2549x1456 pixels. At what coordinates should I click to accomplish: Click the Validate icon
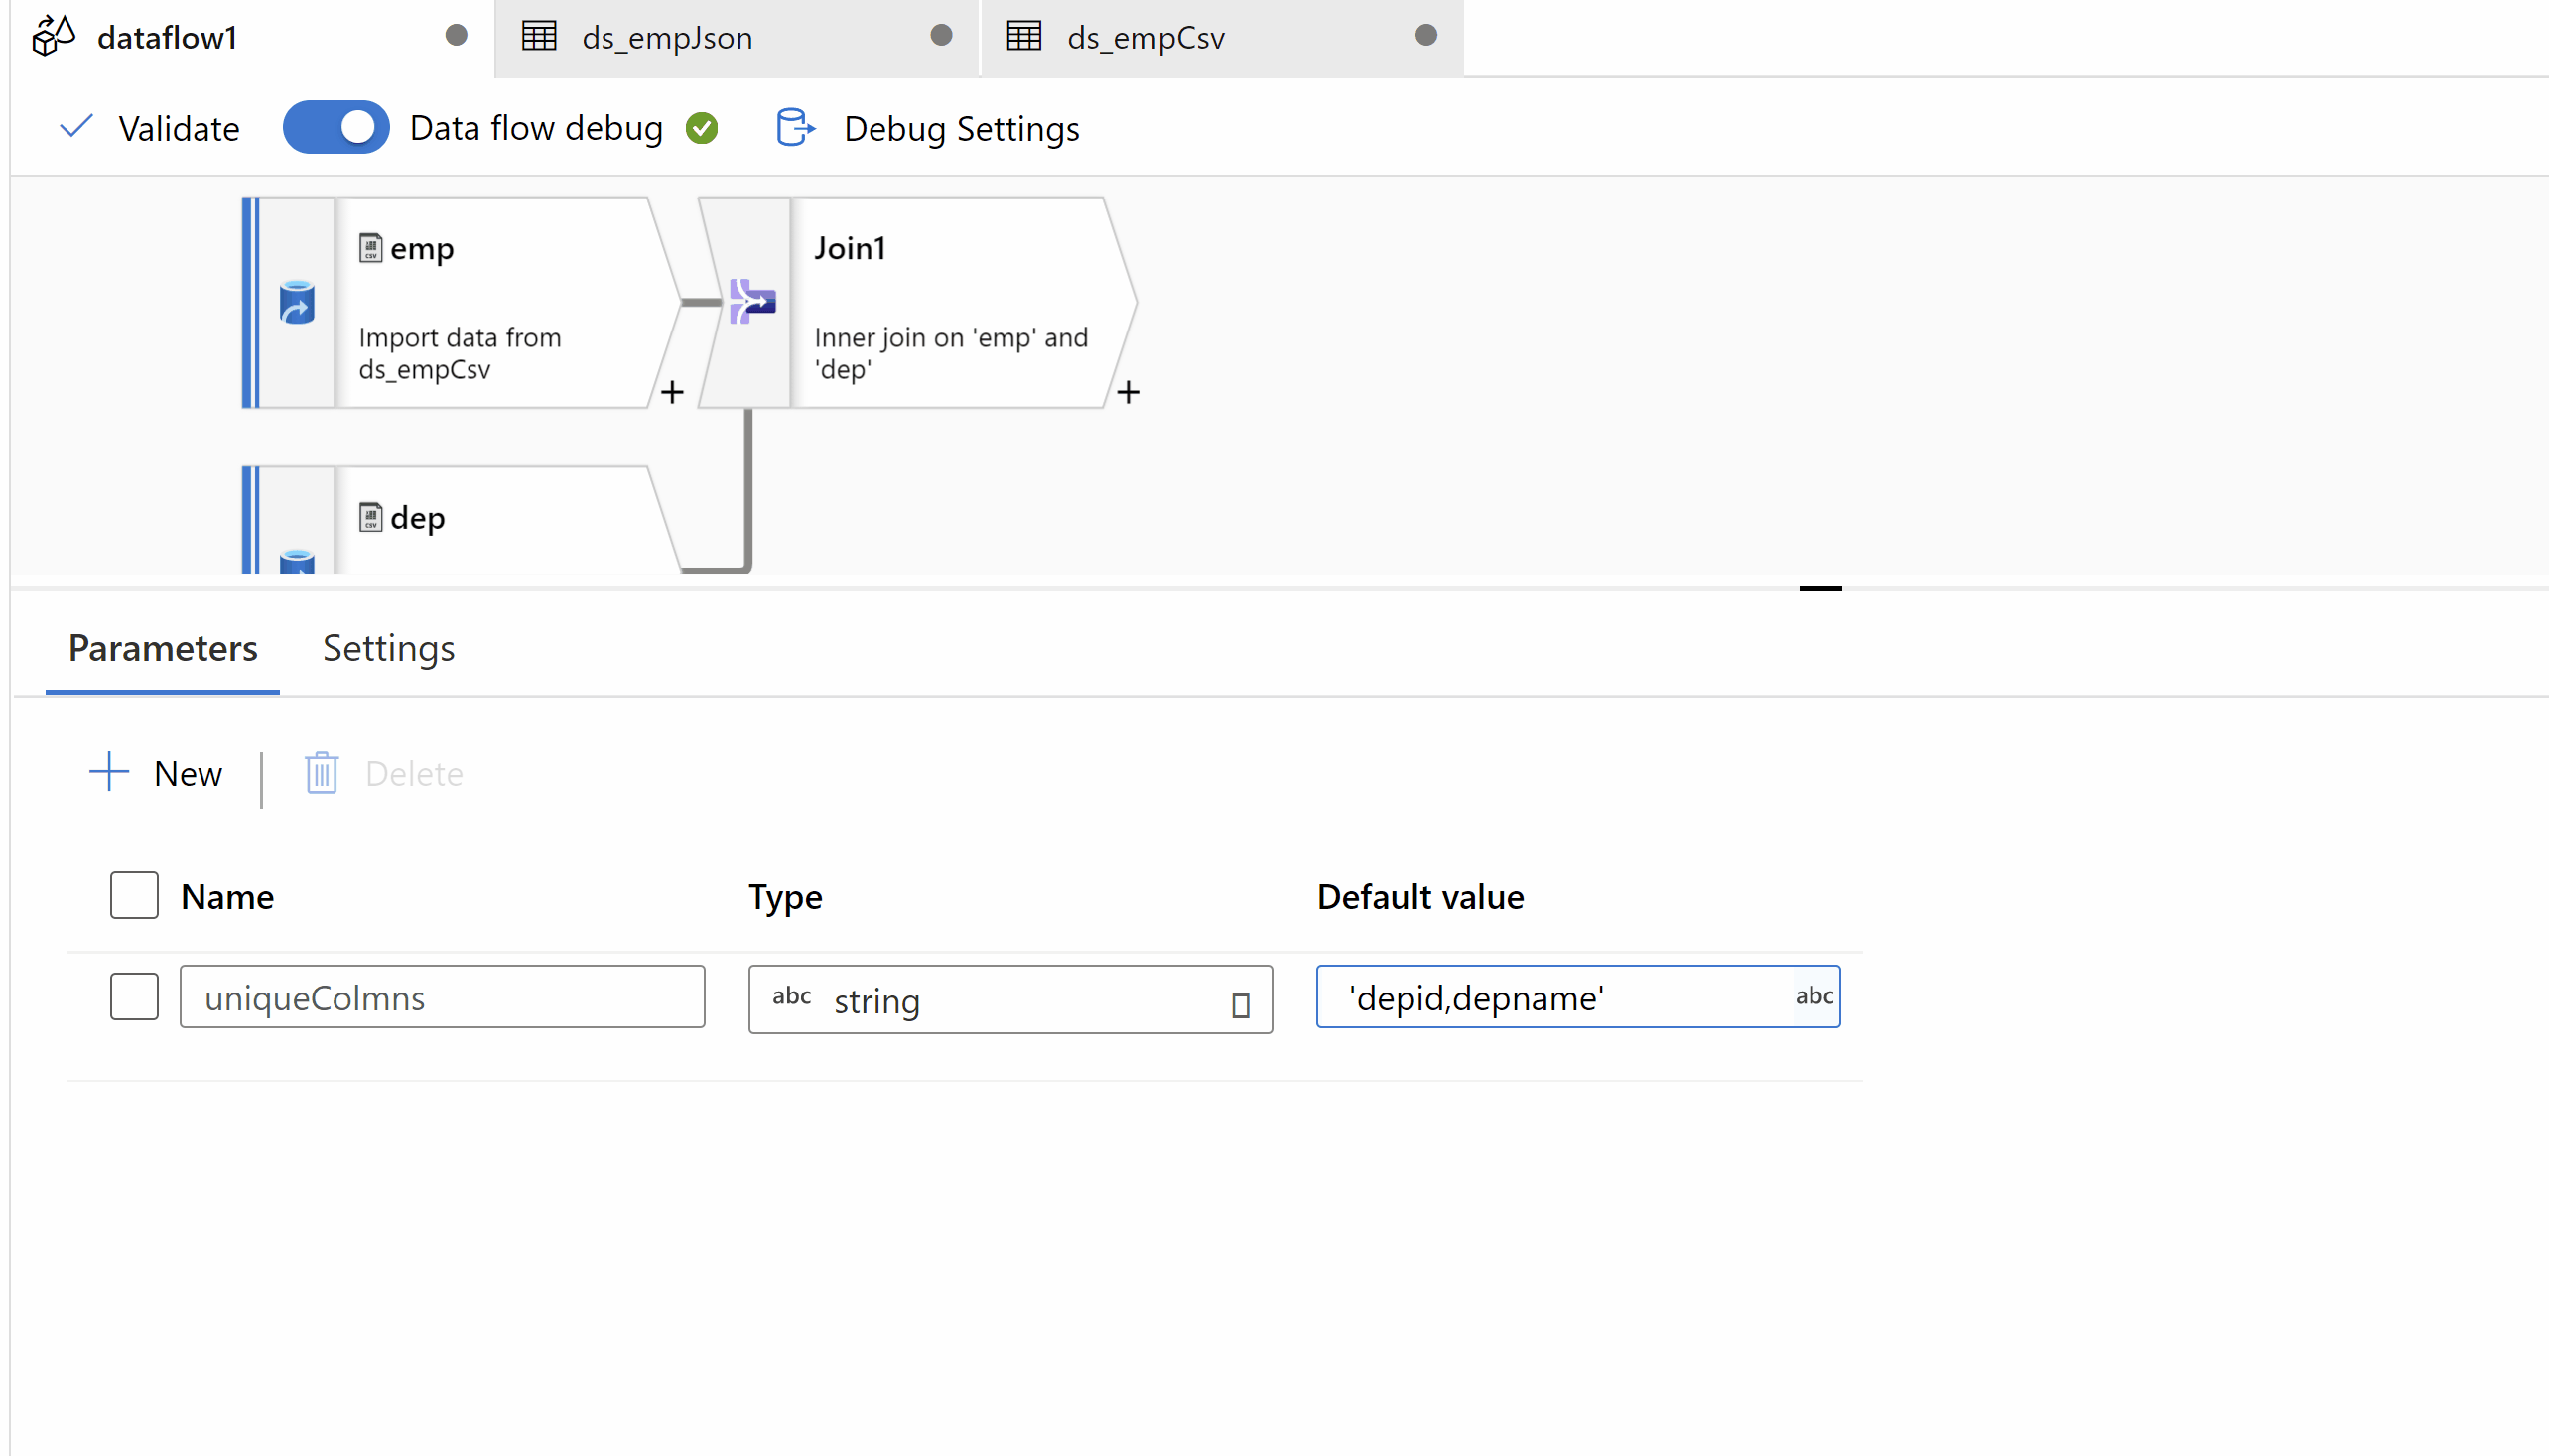[78, 128]
